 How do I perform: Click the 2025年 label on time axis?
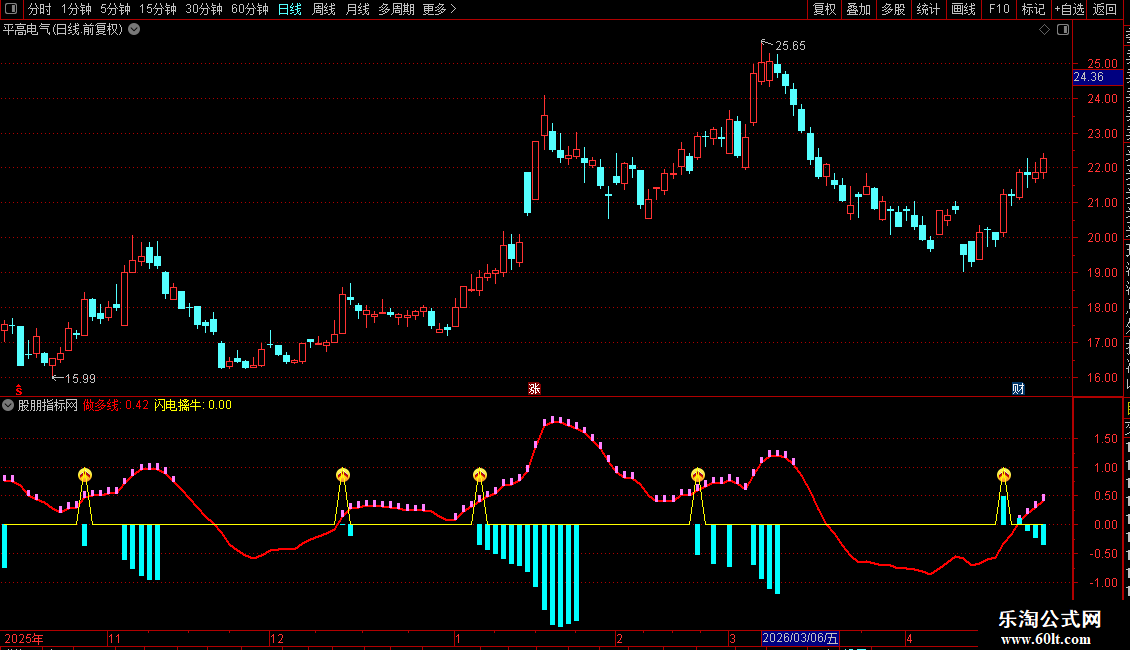pos(24,638)
